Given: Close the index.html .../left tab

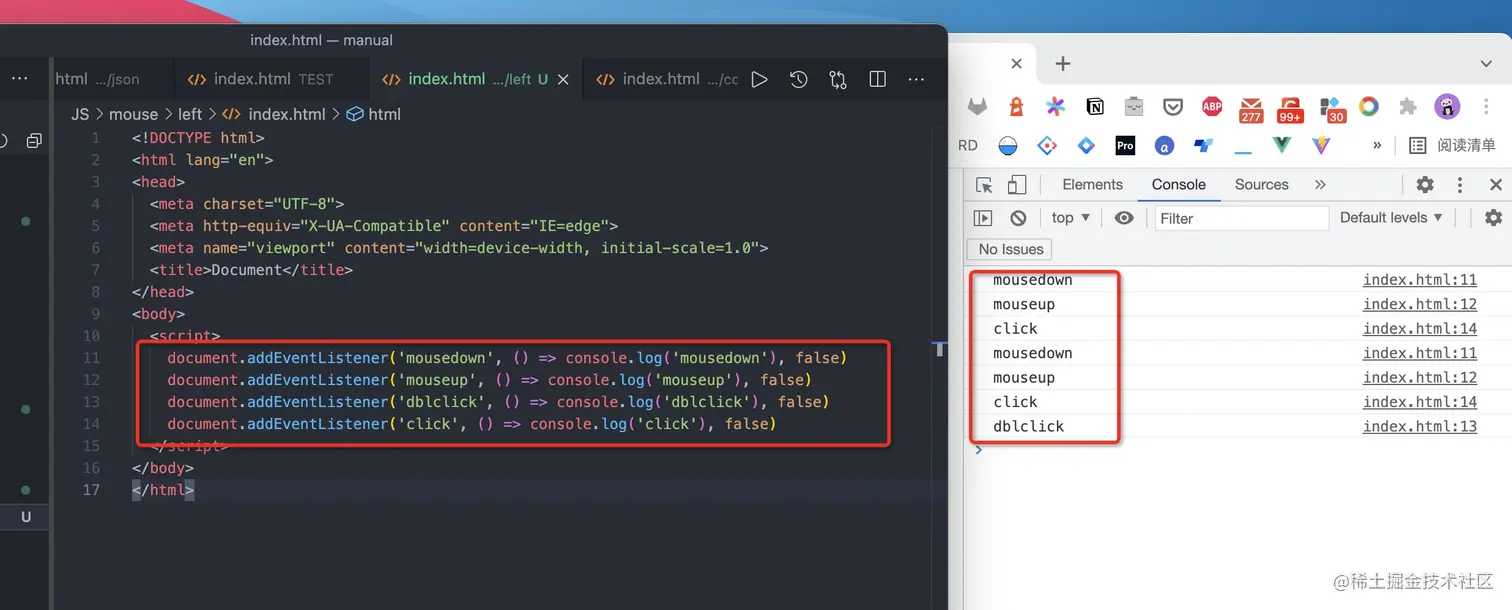Looking at the screenshot, I should pos(564,79).
